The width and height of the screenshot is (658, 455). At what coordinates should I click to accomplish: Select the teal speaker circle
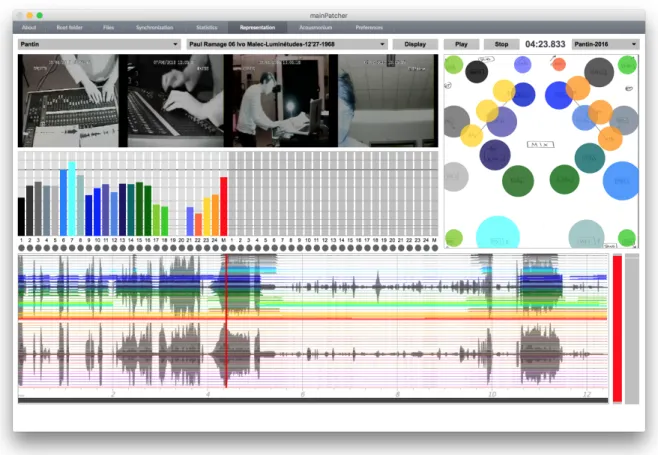[x=590, y=158]
